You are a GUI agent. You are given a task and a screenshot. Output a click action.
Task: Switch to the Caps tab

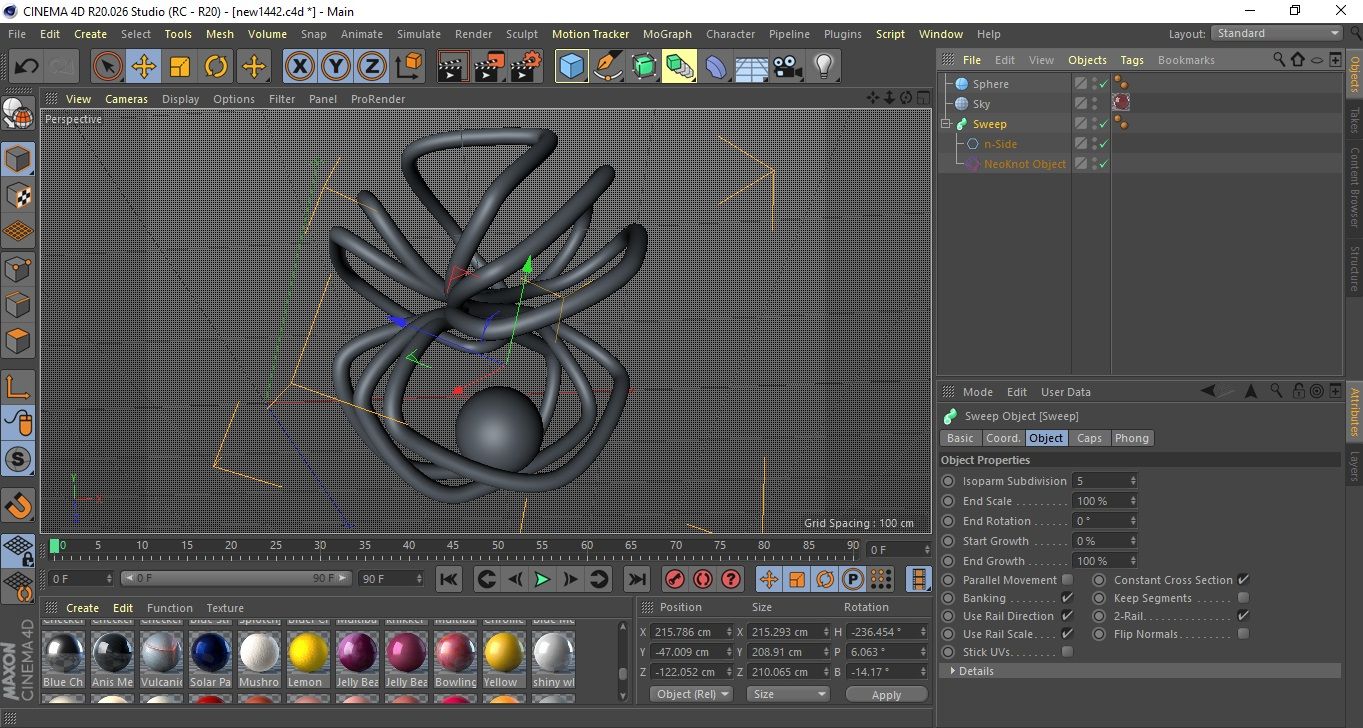1089,438
